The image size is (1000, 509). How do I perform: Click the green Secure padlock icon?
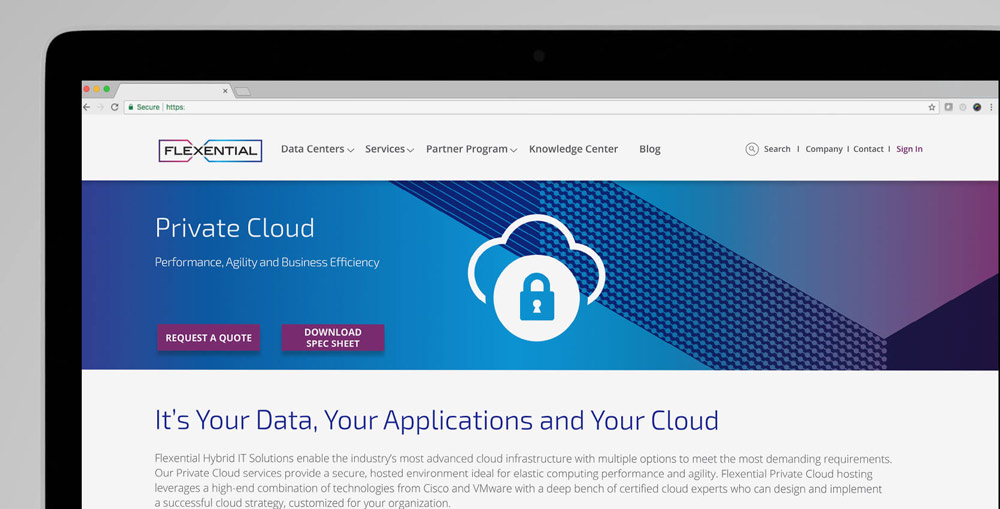coord(131,107)
